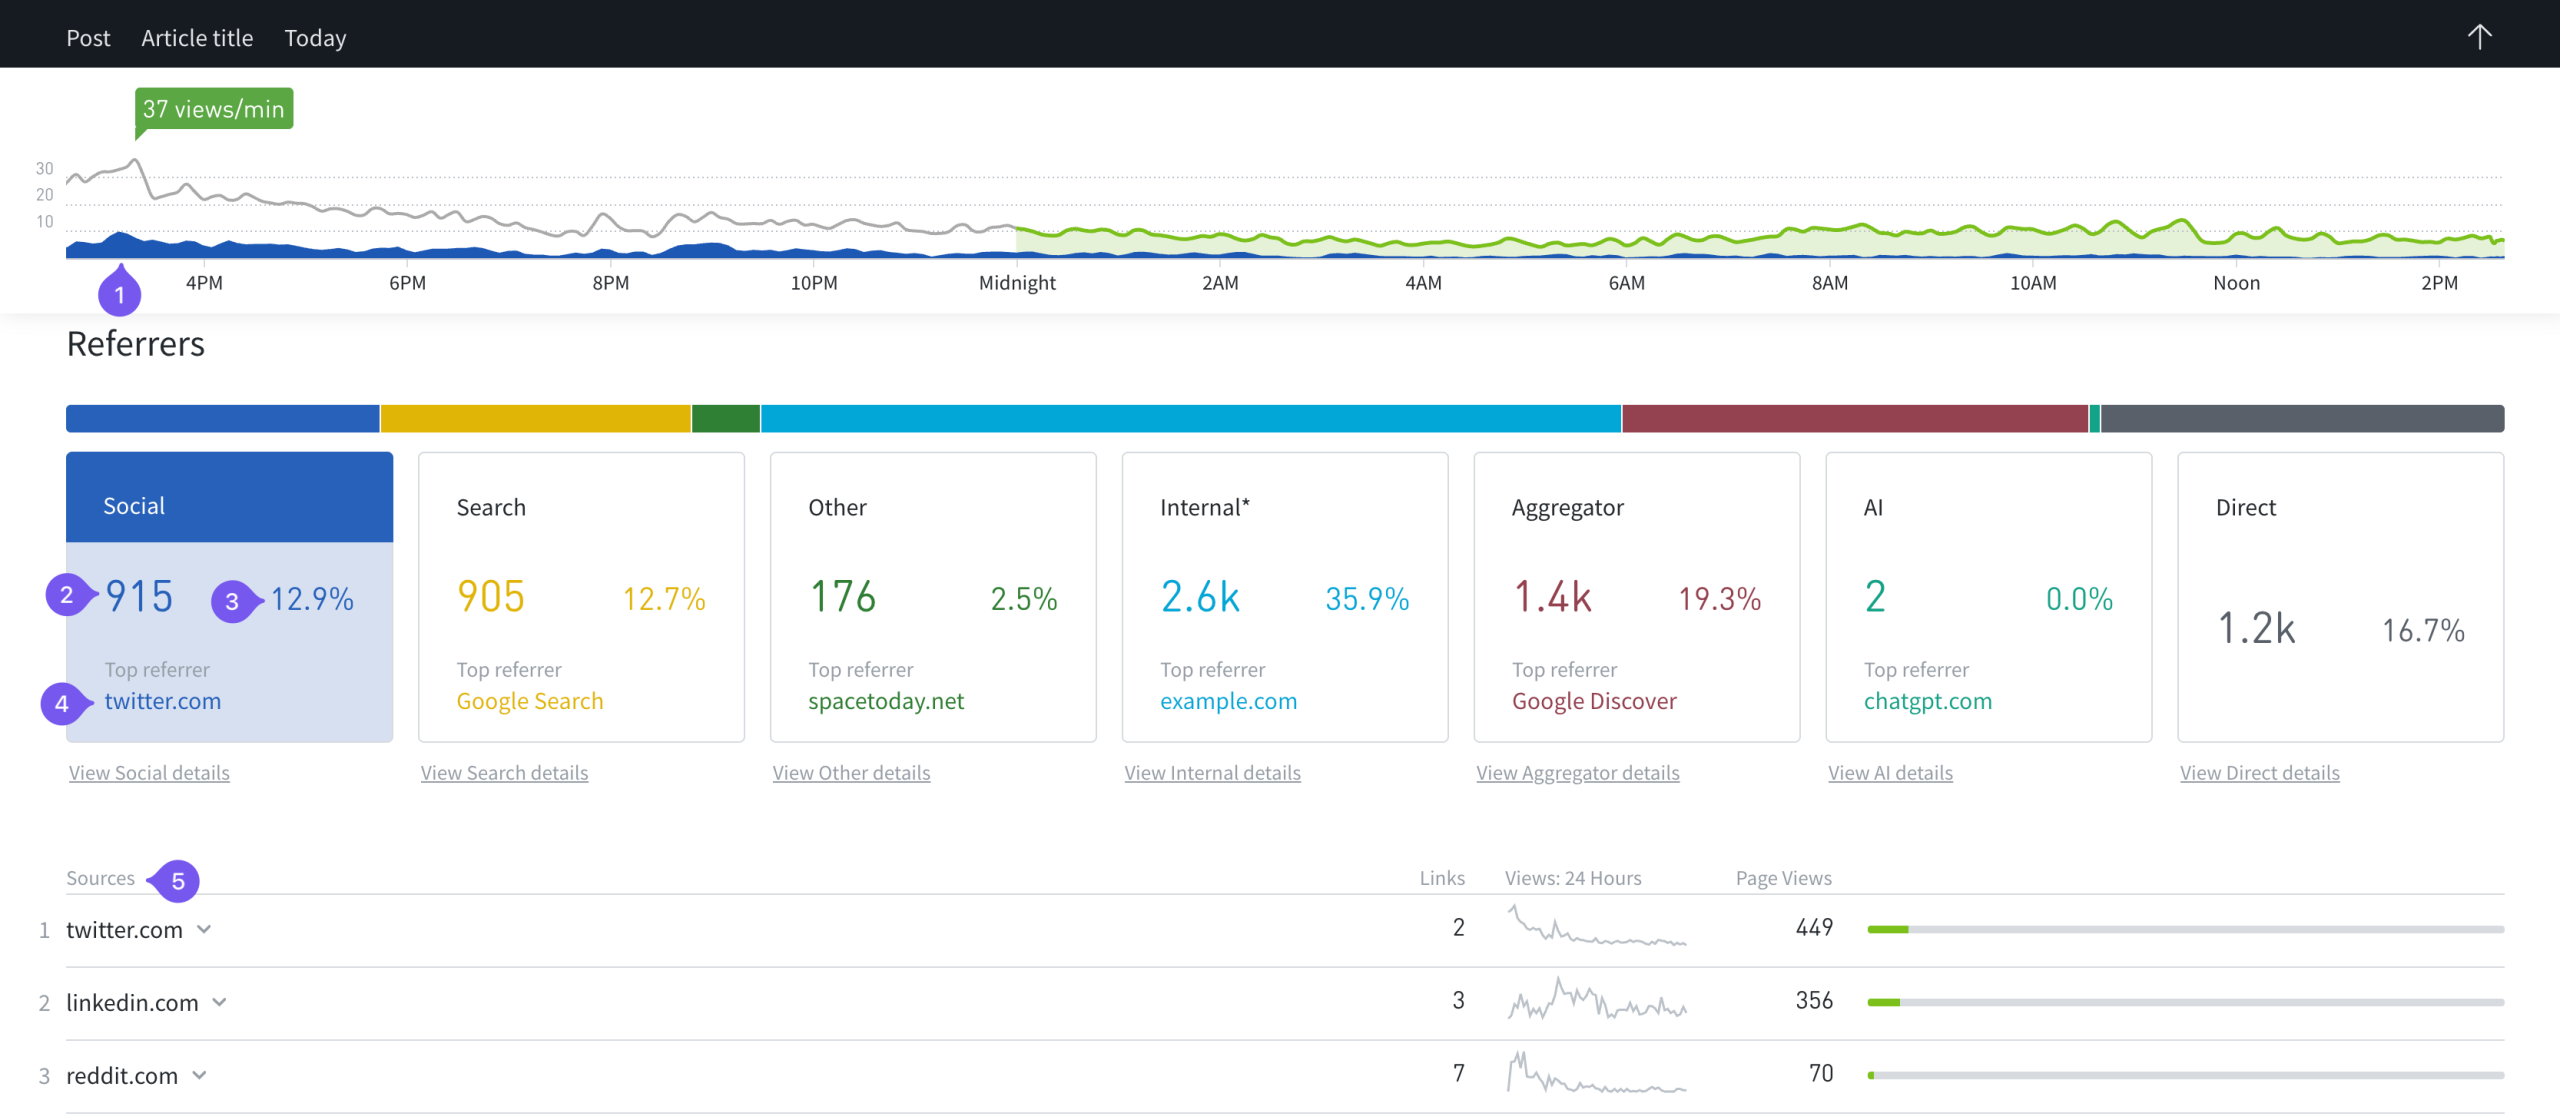
Task: Click purple annotation marker 3
Action: (232, 601)
